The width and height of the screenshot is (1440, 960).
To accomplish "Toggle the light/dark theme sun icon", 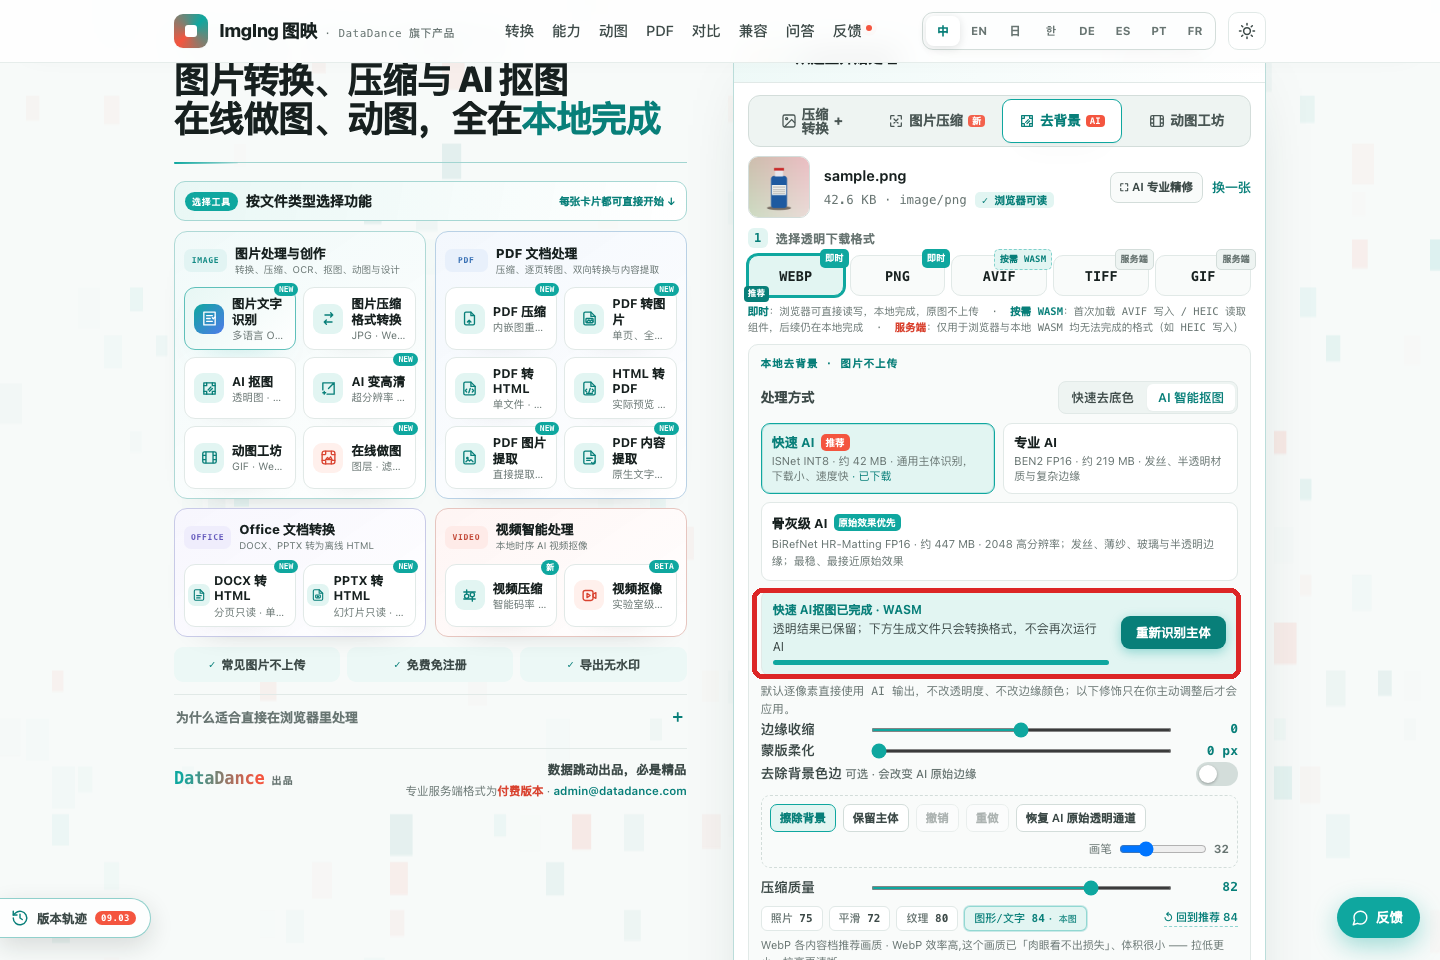I will click(1247, 31).
